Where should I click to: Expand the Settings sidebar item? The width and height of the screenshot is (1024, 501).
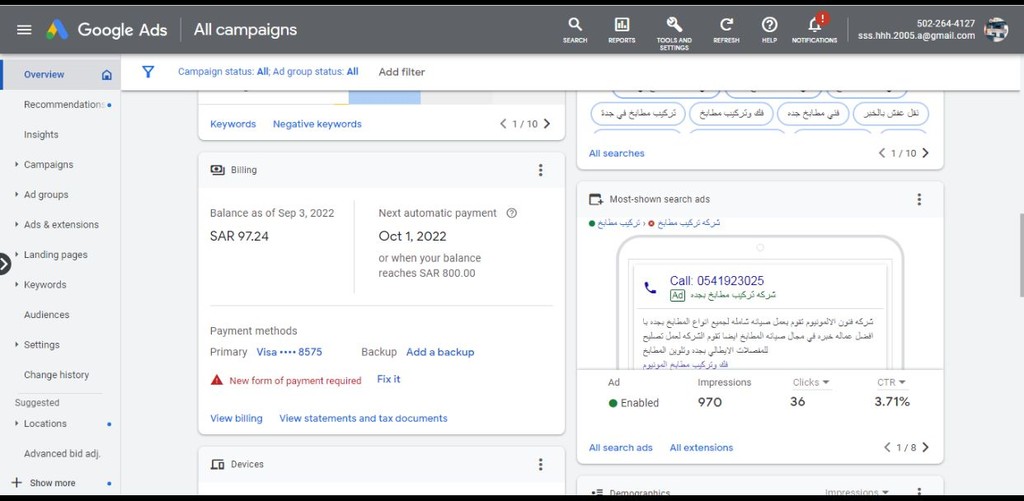(16, 345)
